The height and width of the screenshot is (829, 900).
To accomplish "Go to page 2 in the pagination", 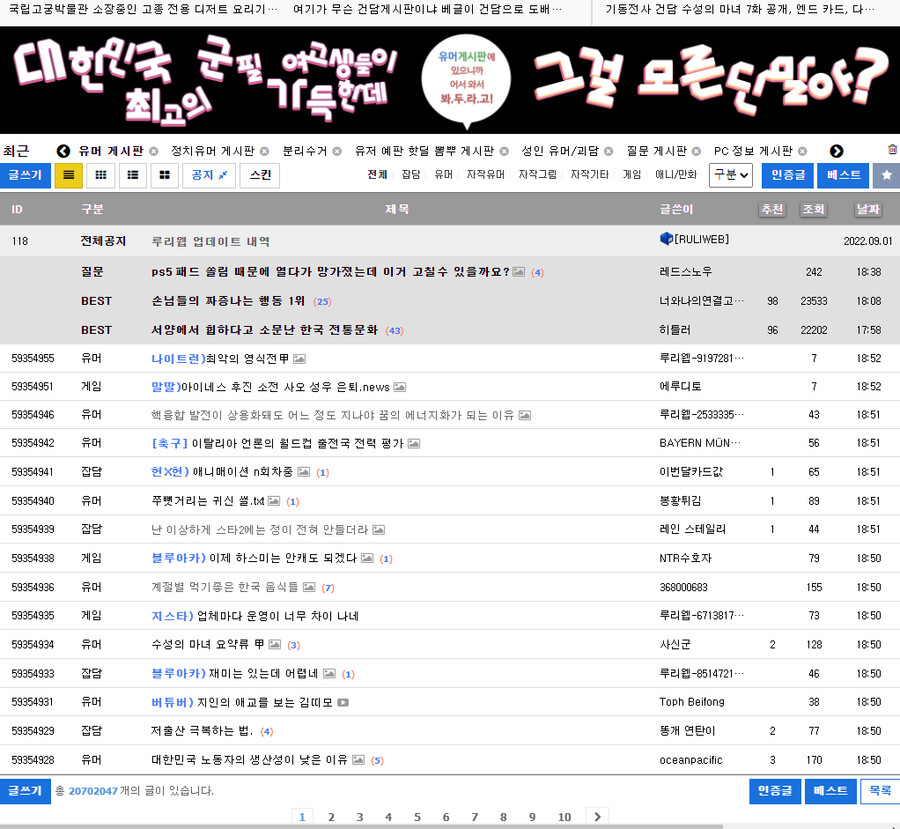I will pyautogui.click(x=331, y=817).
